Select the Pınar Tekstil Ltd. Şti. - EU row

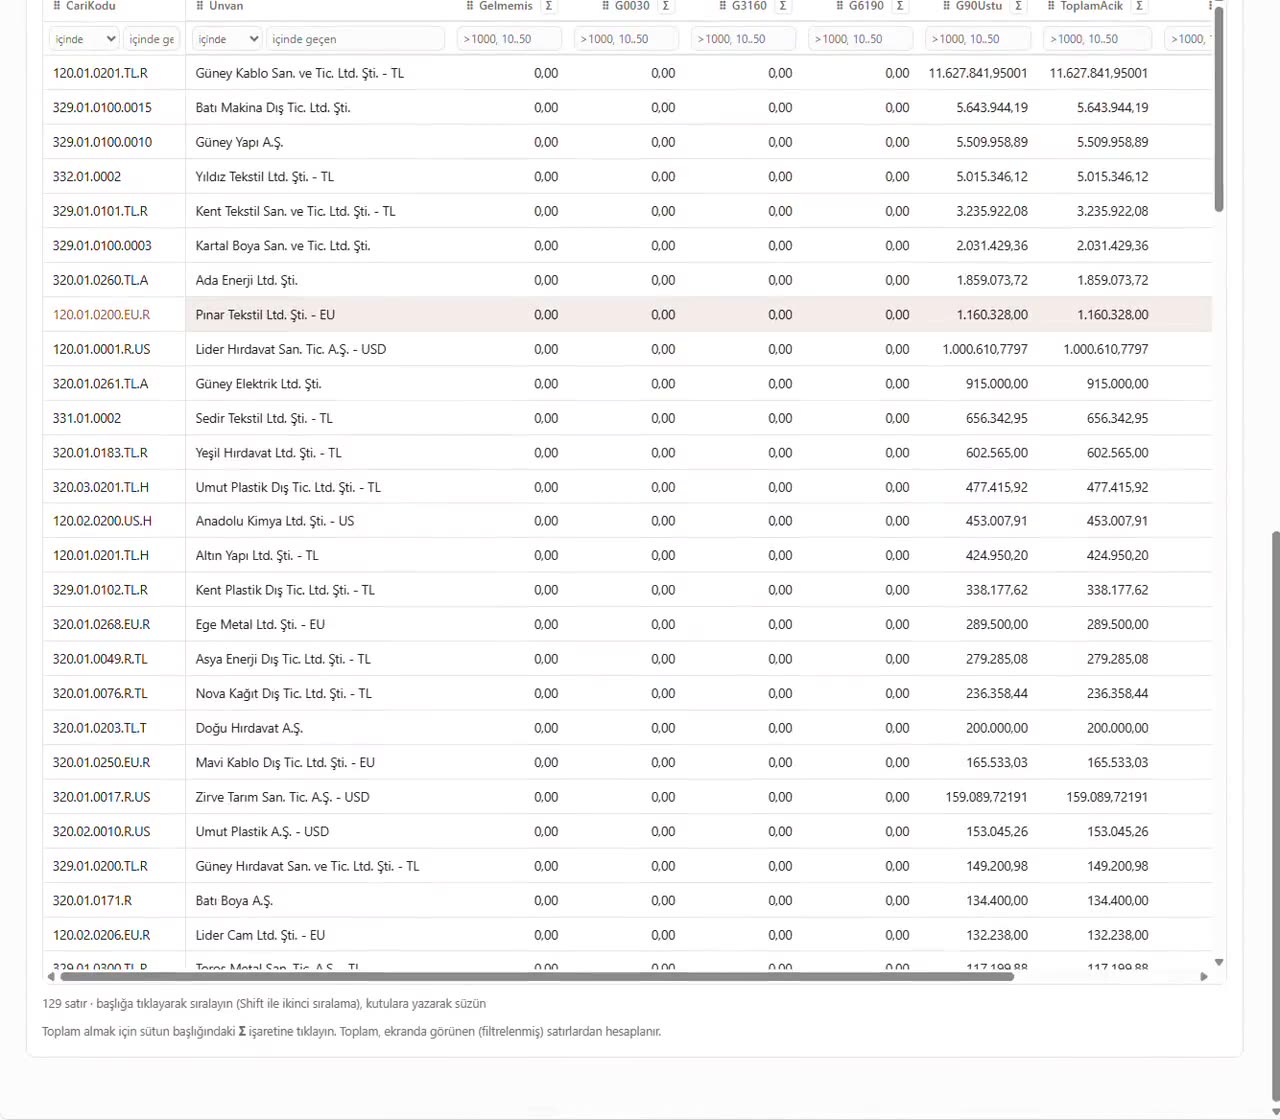(x=627, y=314)
